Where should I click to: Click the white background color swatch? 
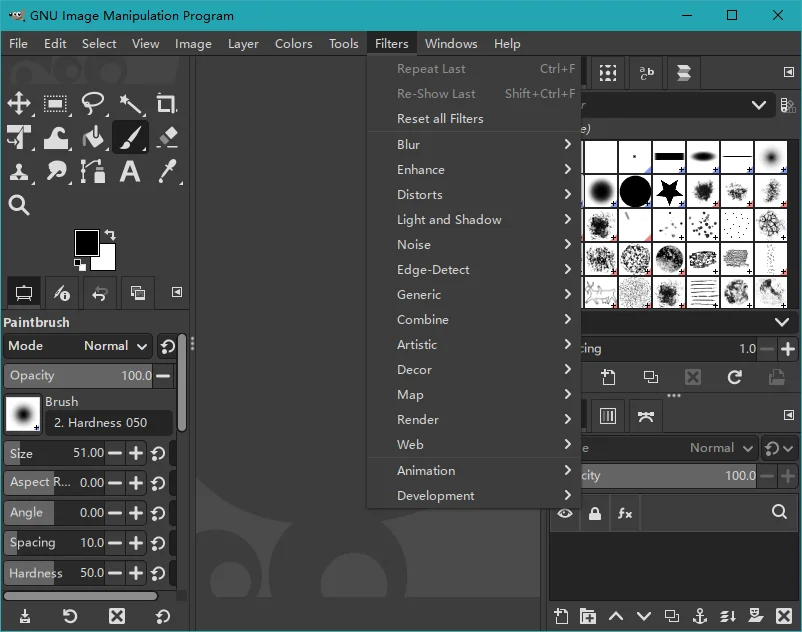point(107,260)
